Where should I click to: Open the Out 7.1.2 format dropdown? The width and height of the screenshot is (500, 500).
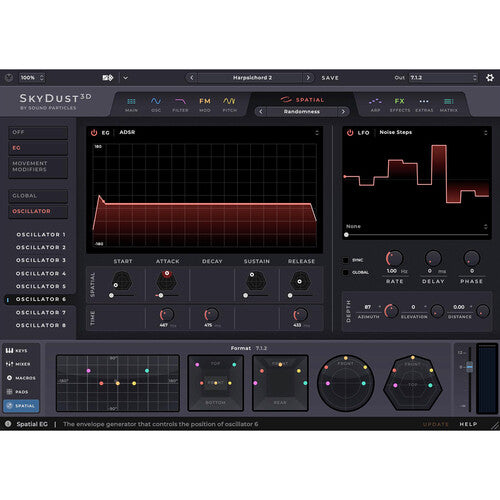(x=443, y=78)
